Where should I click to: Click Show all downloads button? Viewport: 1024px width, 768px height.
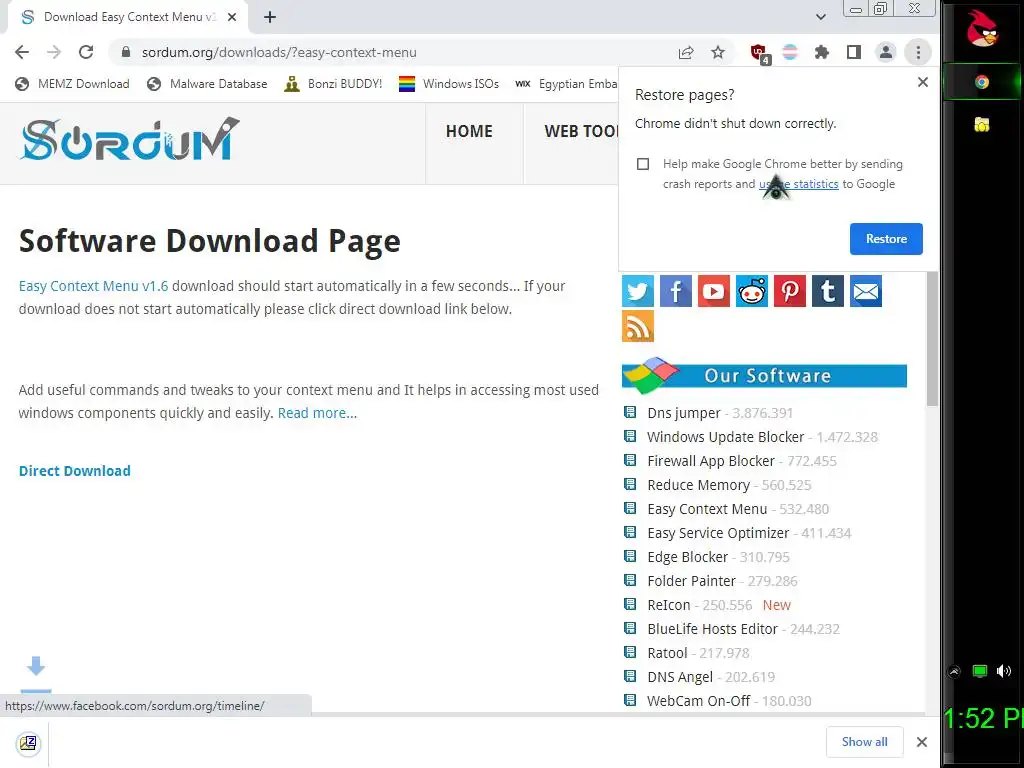click(x=864, y=742)
